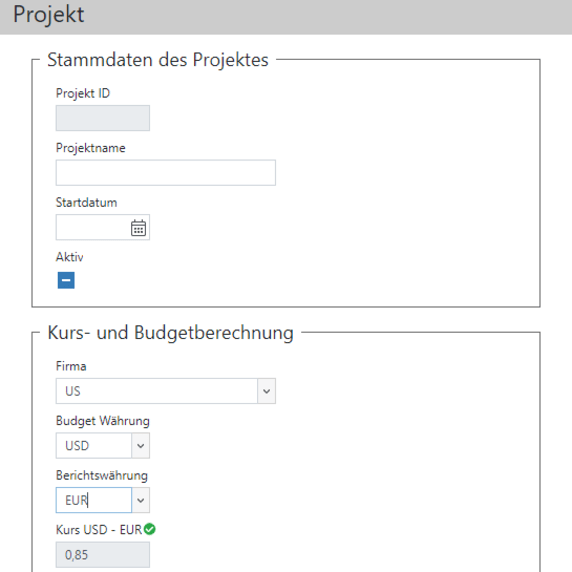Open the Startdatum calendar picker icon
This screenshot has height=572, width=572.
138,228
